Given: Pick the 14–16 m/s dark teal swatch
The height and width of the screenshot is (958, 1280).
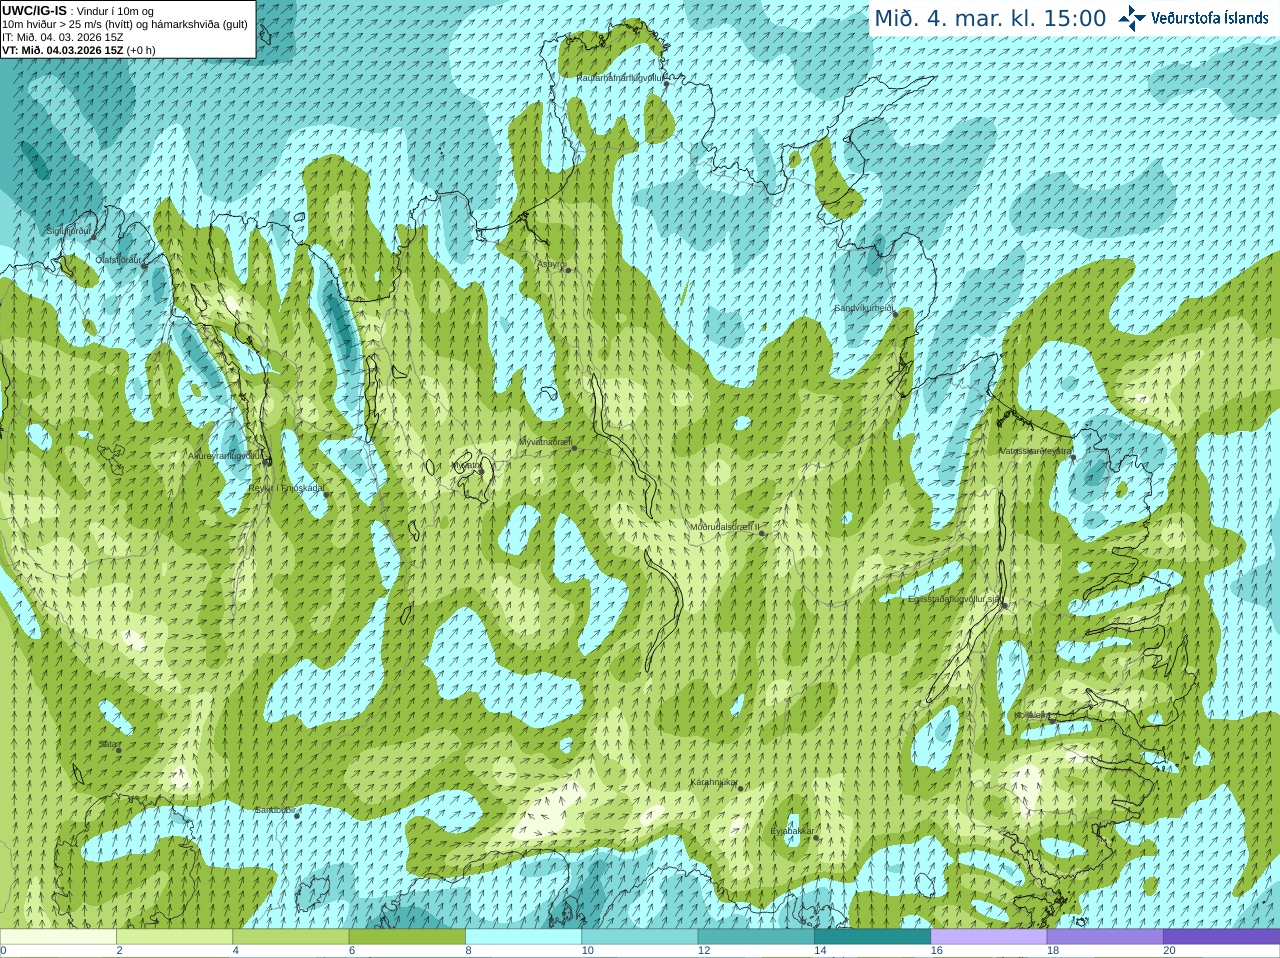Looking at the screenshot, I should [873, 937].
